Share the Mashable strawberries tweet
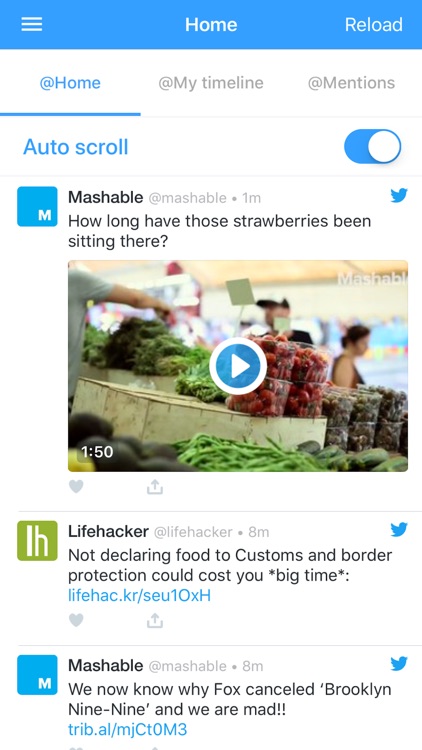The image size is (422, 750). pos(155,487)
